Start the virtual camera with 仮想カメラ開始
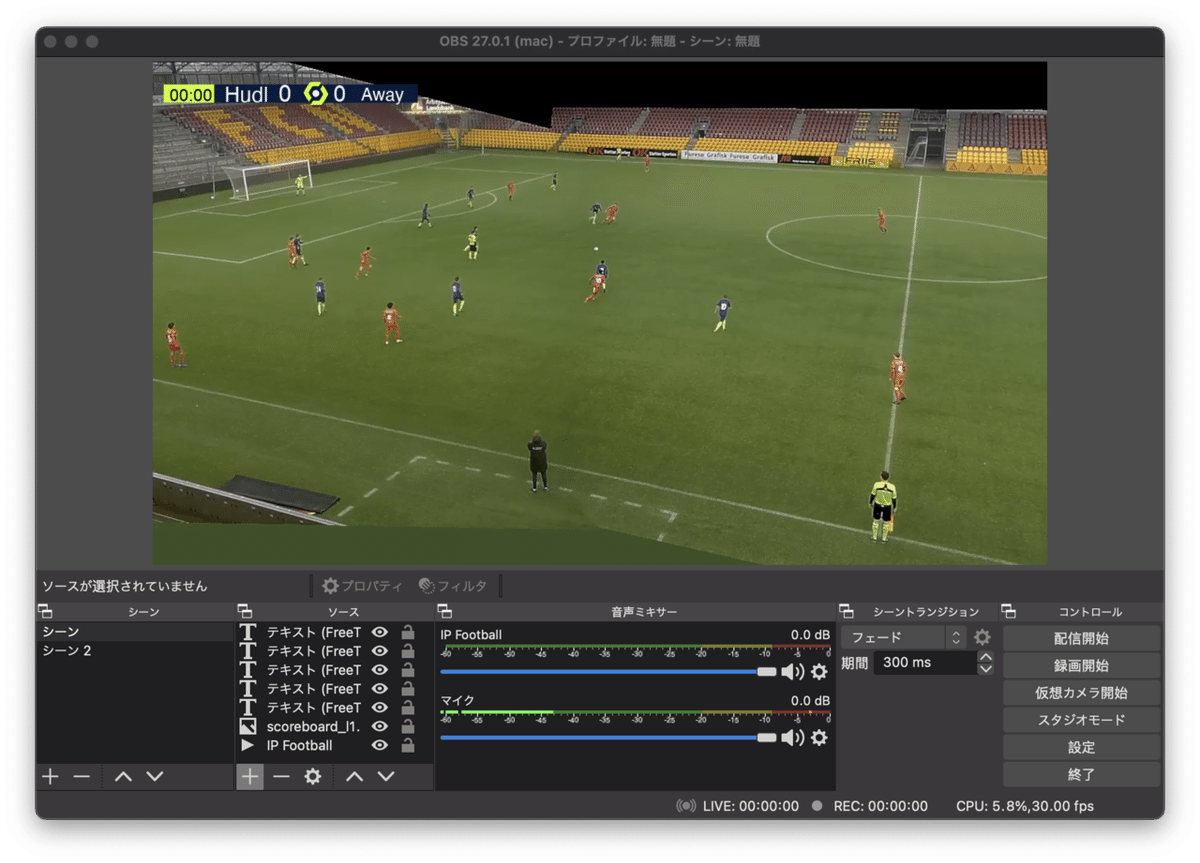Viewport: 1200px width, 863px height. 1082,692
